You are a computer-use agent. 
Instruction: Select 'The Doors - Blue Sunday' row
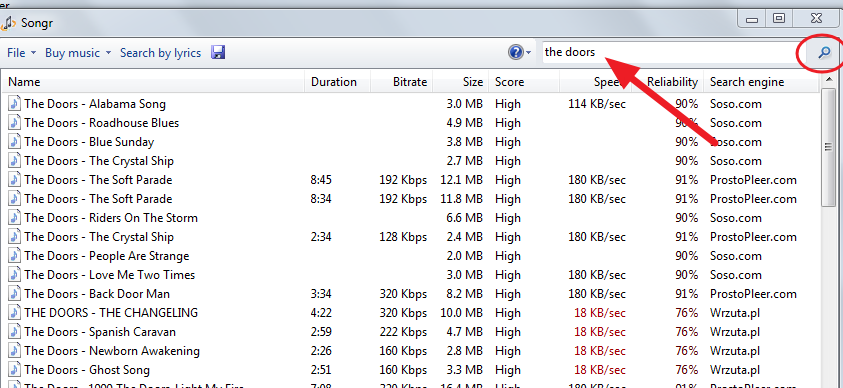click(x=411, y=142)
